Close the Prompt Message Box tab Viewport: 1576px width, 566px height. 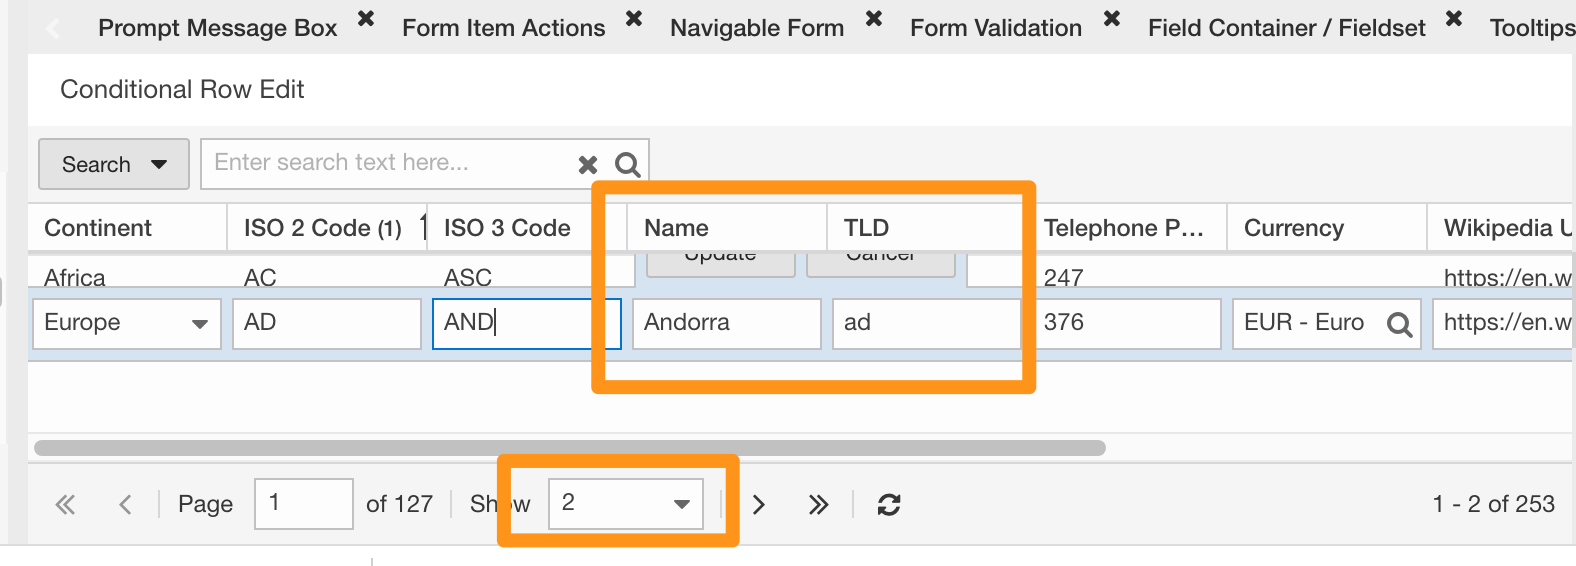click(366, 18)
